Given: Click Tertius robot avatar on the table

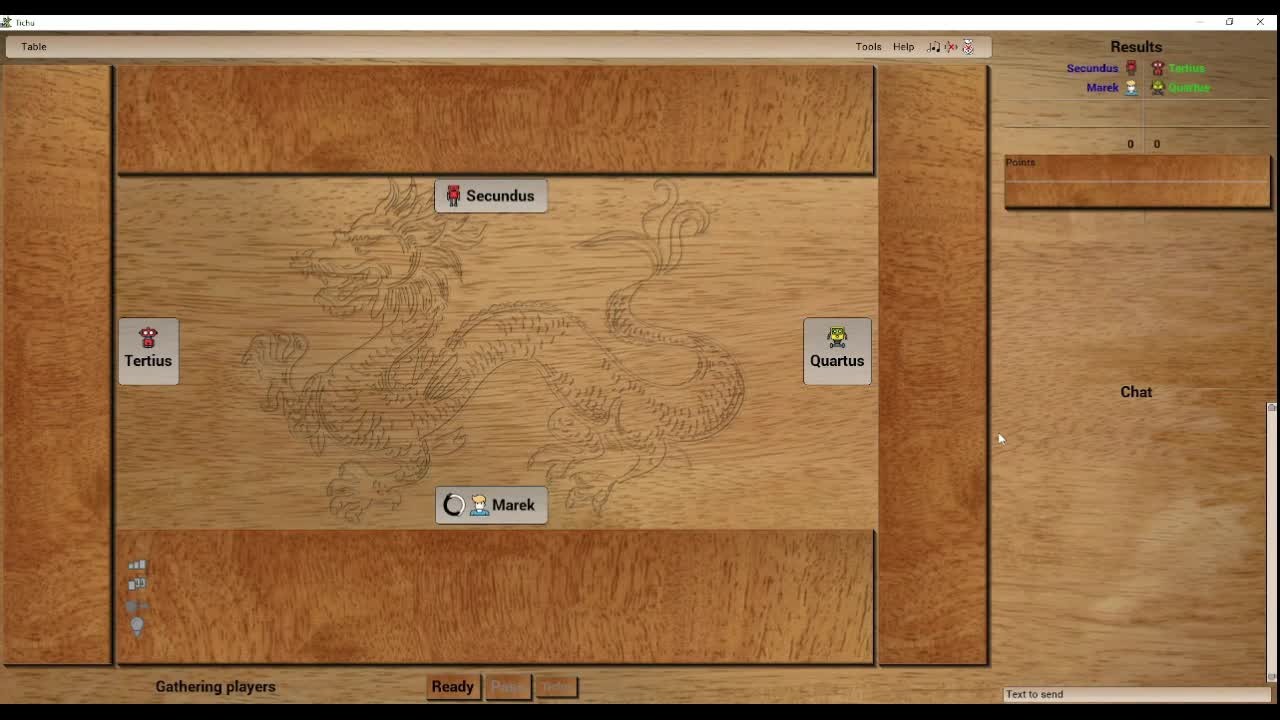Looking at the screenshot, I should tap(148, 338).
